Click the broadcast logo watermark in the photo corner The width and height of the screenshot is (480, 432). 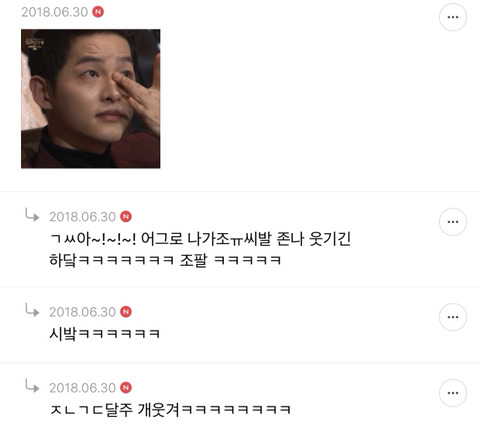[x=35, y=43]
